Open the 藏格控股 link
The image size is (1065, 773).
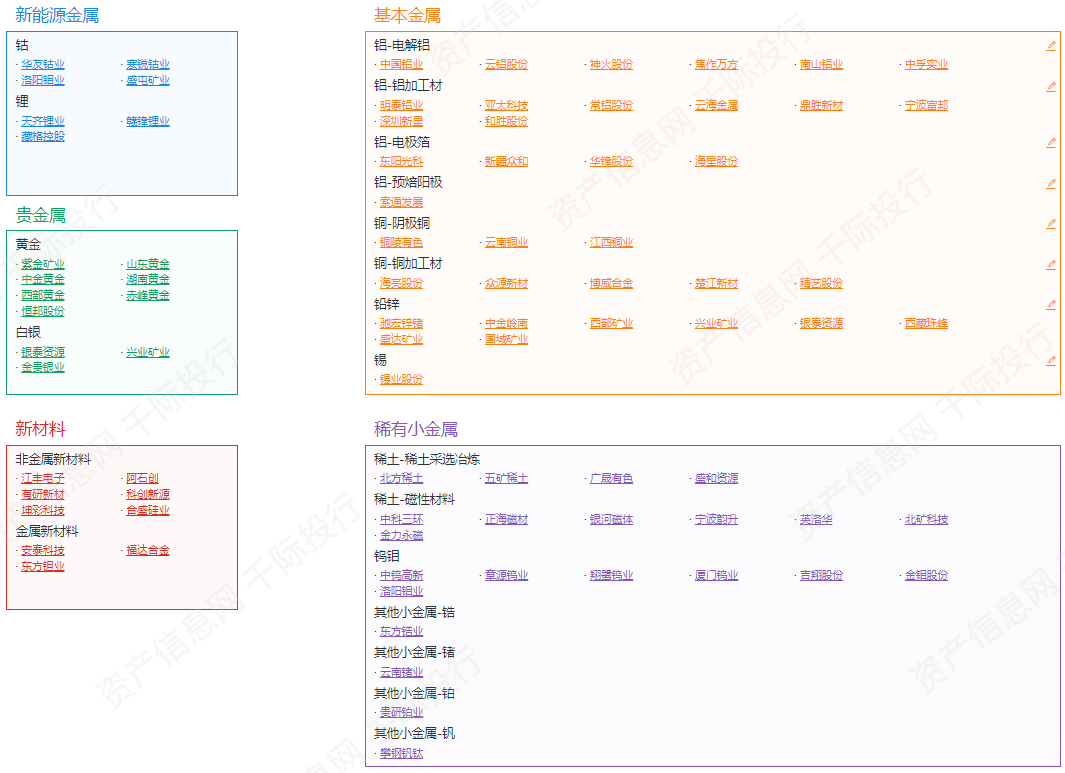43,137
